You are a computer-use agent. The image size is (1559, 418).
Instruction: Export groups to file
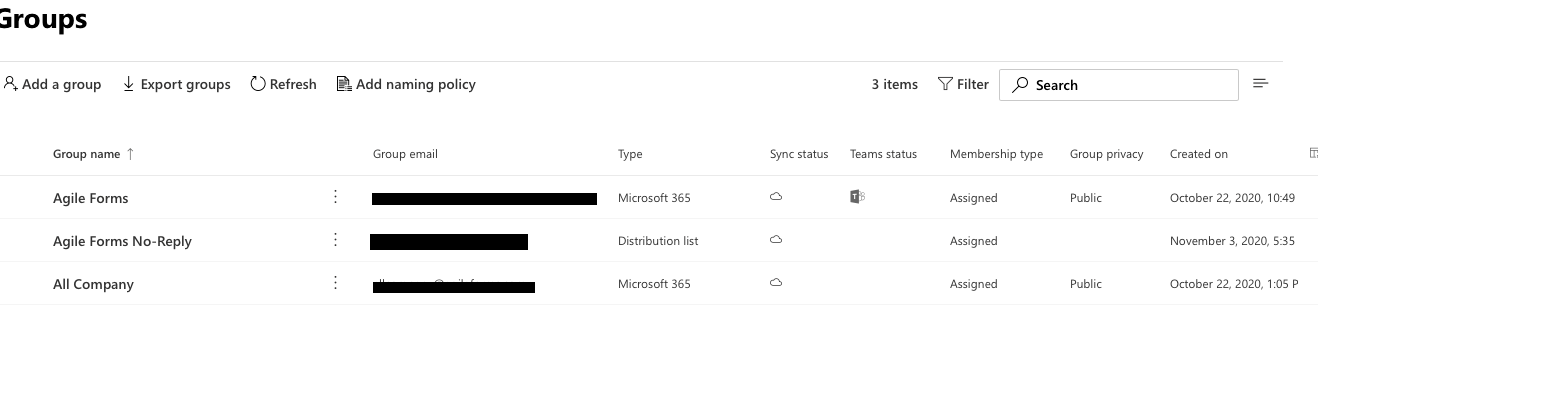coord(176,85)
